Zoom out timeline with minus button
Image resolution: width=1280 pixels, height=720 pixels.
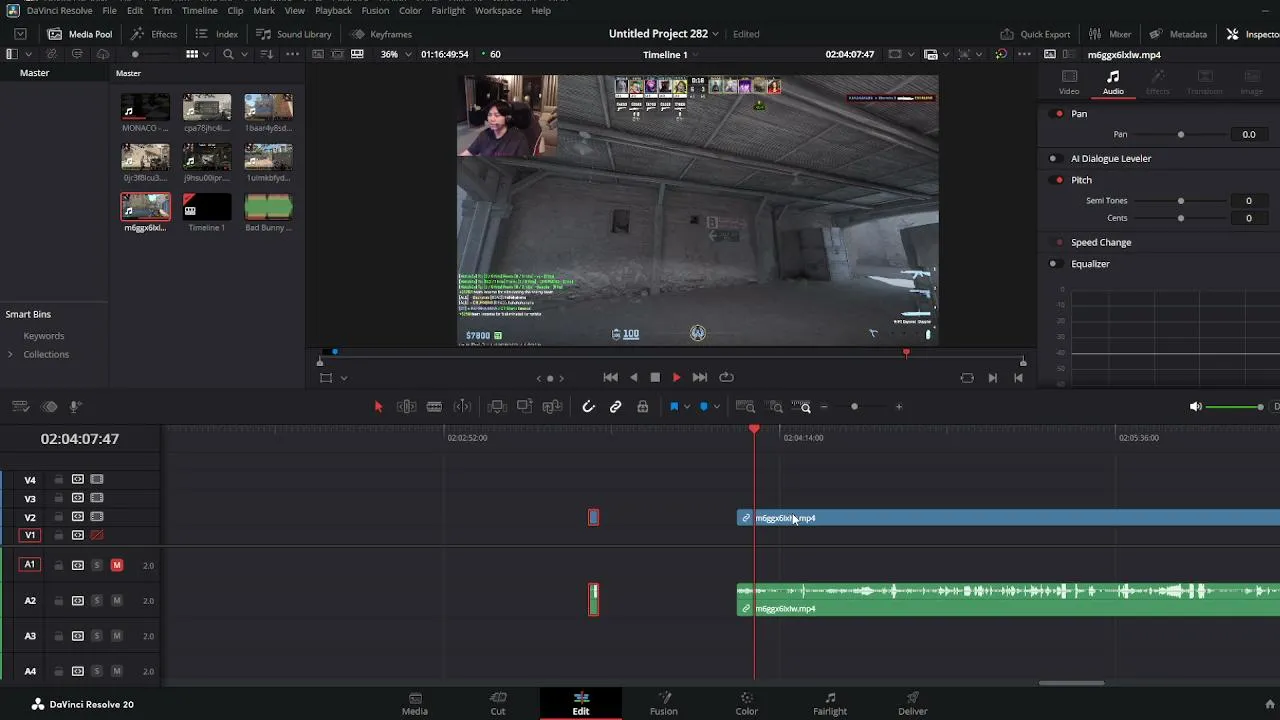point(824,407)
